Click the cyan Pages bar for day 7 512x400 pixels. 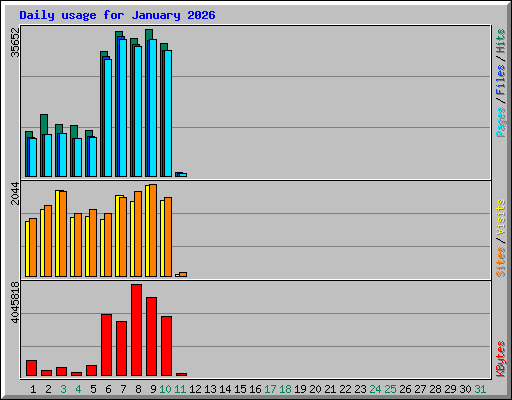(x=123, y=108)
